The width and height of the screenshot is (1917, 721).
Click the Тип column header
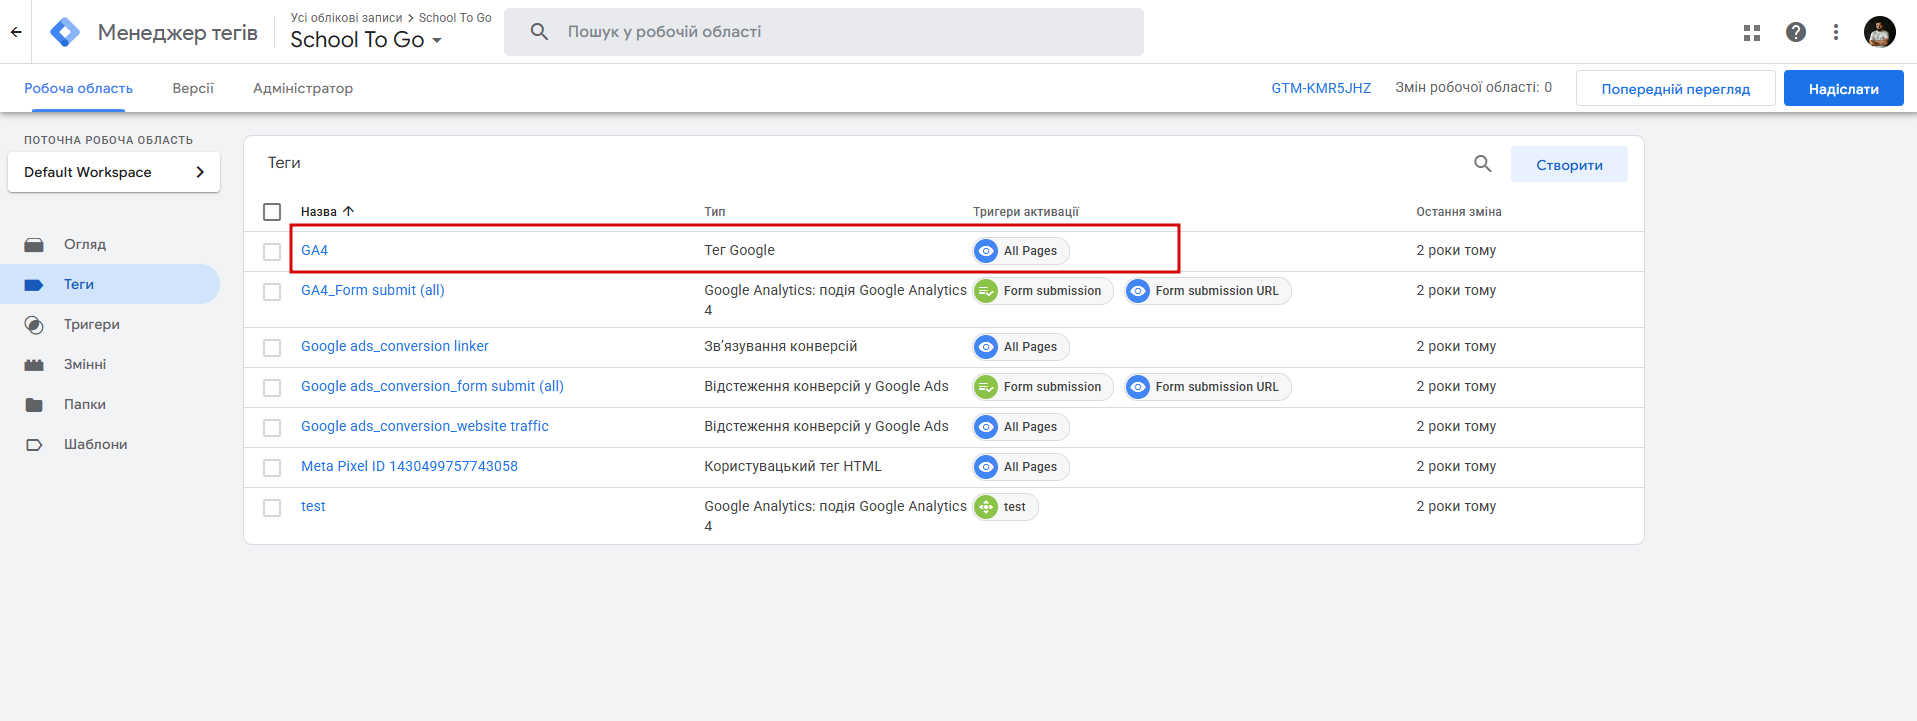tap(715, 212)
